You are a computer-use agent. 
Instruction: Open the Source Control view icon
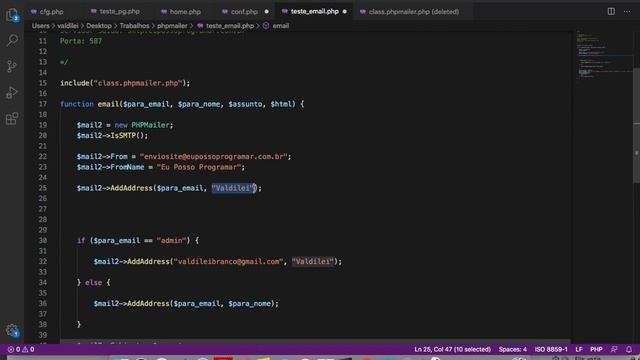[12, 66]
